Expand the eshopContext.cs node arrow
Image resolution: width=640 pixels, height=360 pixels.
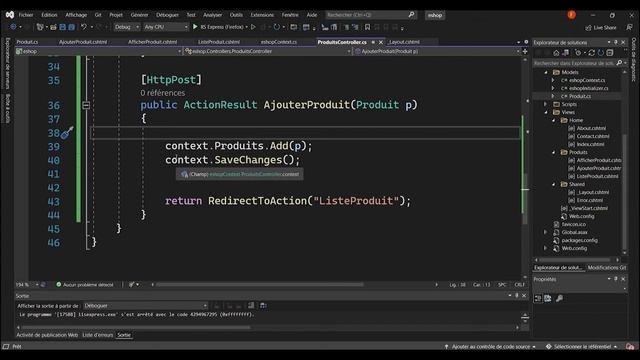pyautogui.click(x=553, y=80)
